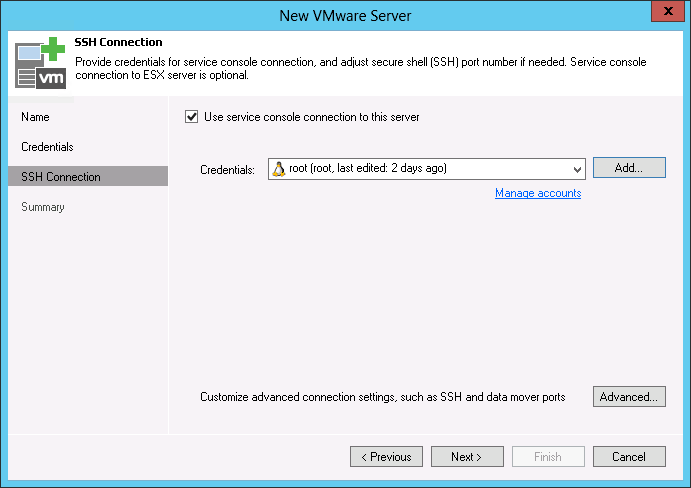Jump to the Summary wizard step
Viewport: 691px width, 488px height.
[43, 207]
